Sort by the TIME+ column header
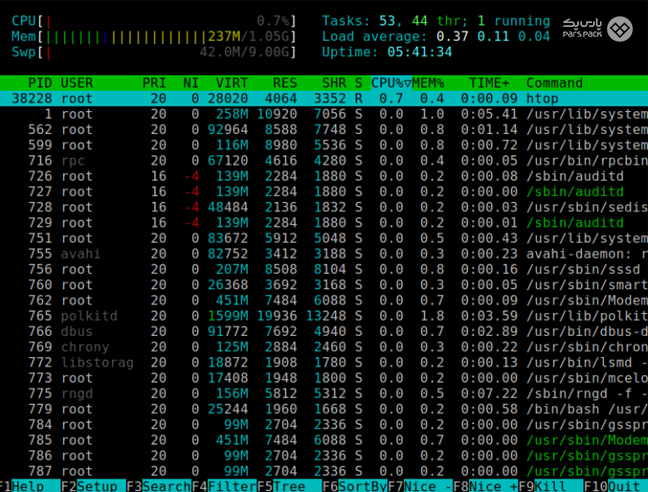The height and width of the screenshot is (492, 648). 489,83
